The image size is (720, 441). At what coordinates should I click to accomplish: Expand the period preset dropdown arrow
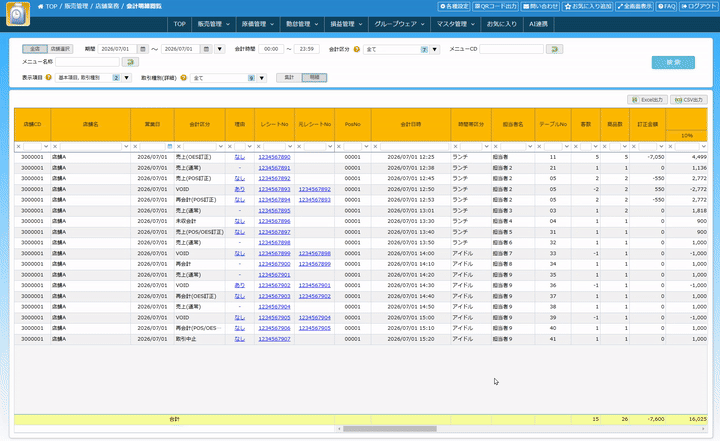pos(219,49)
